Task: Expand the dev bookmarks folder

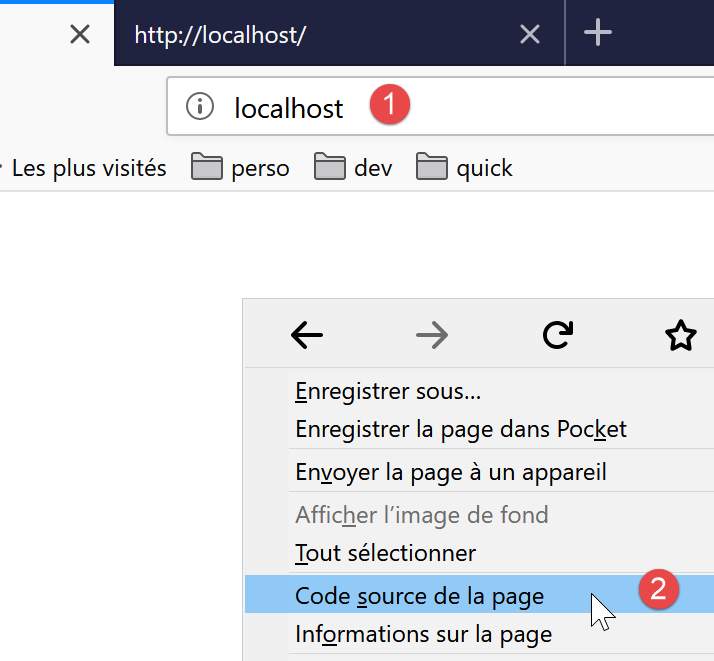Action: pyautogui.click(x=353, y=167)
